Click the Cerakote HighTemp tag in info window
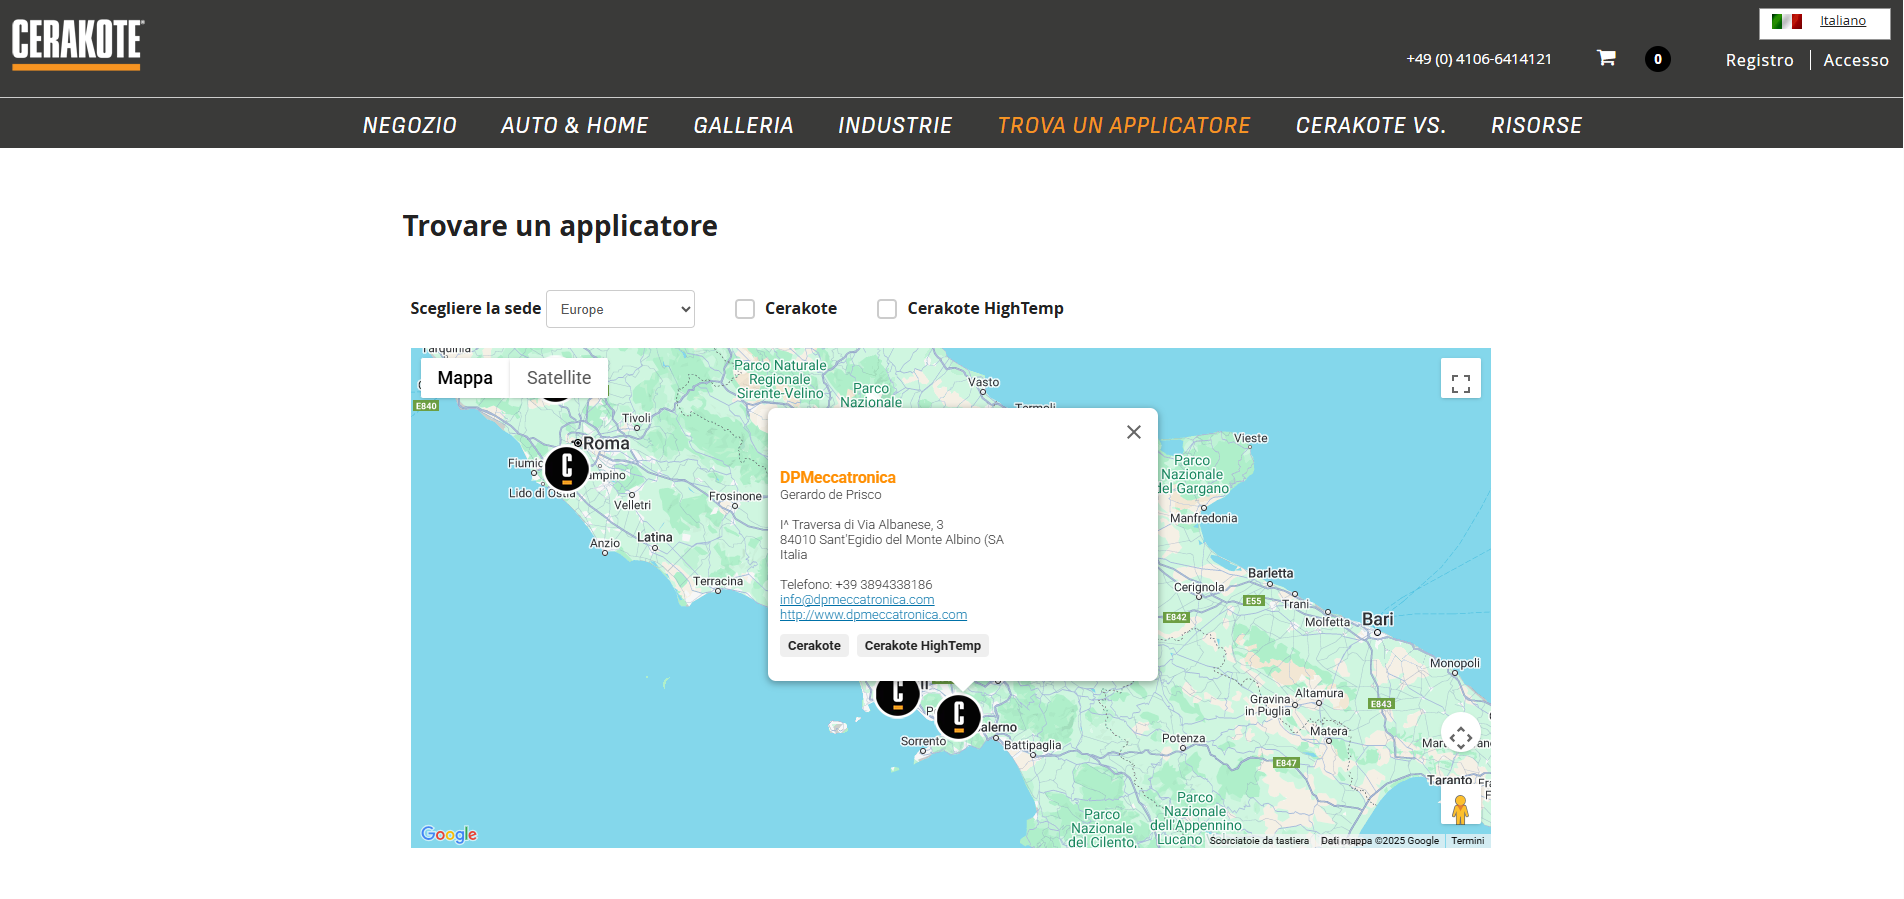This screenshot has height=899, width=1904. pyautogui.click(x=922, y=646)
